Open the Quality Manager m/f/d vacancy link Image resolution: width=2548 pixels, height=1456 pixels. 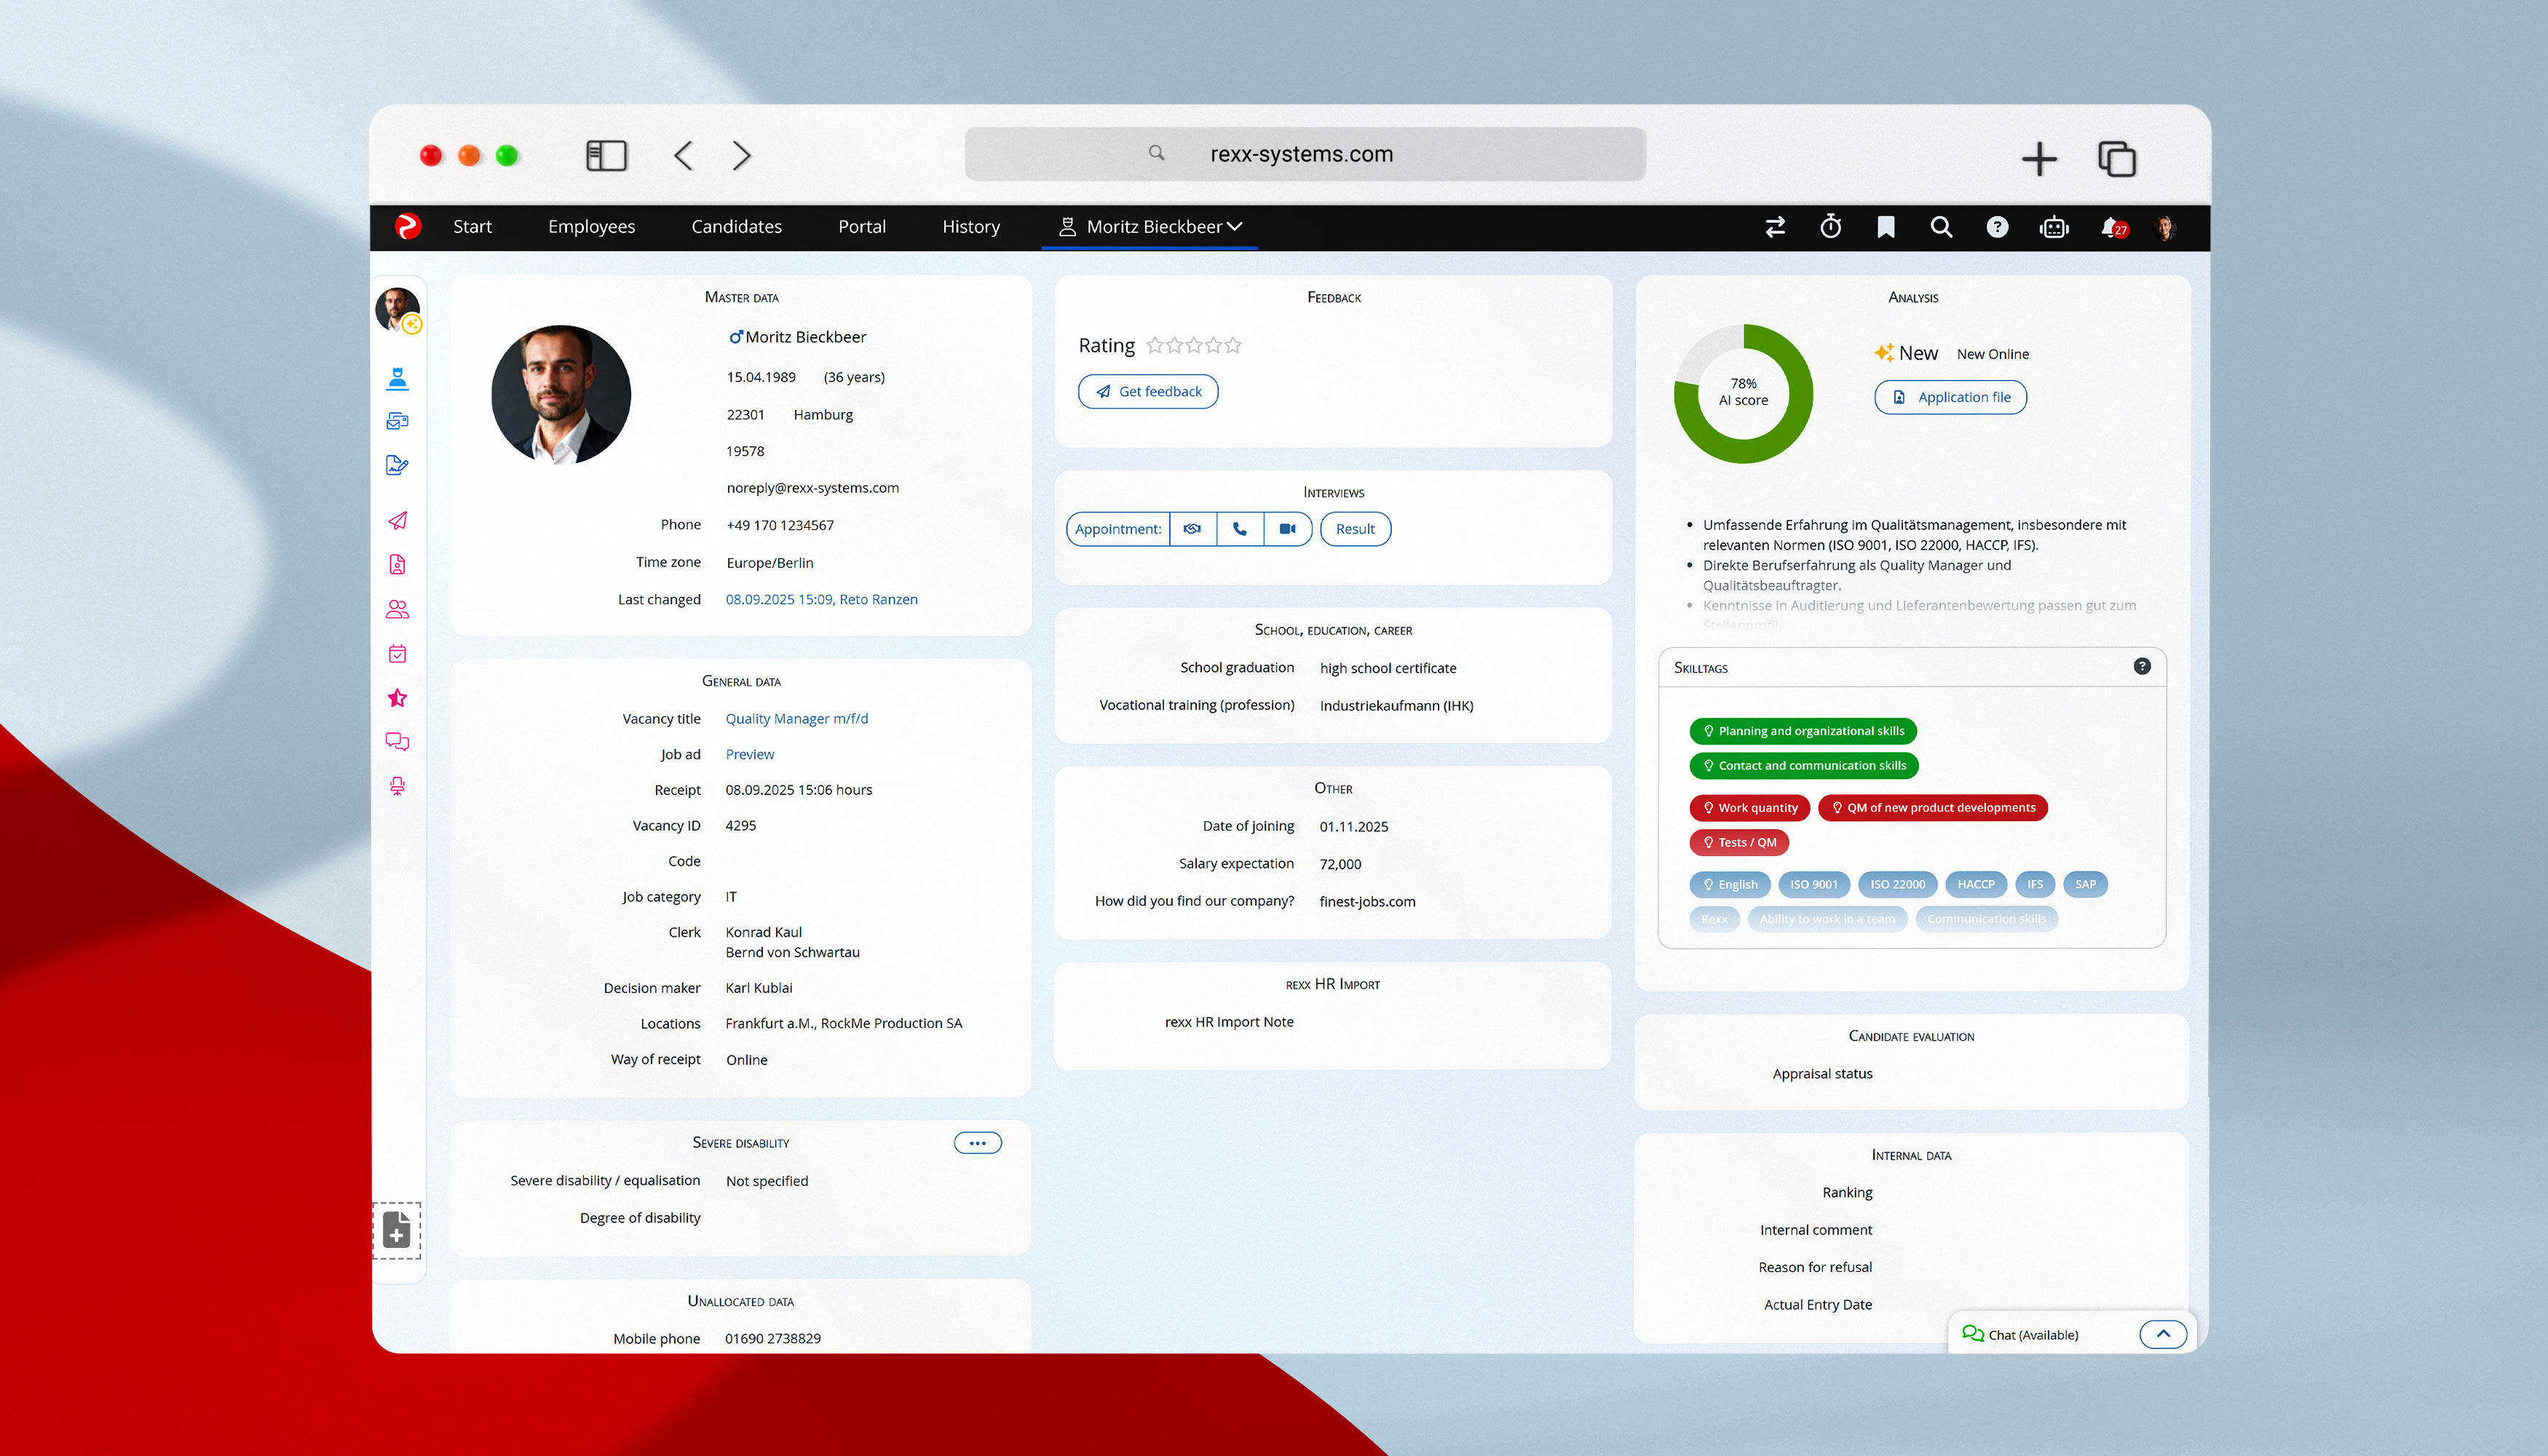[796, 719]
